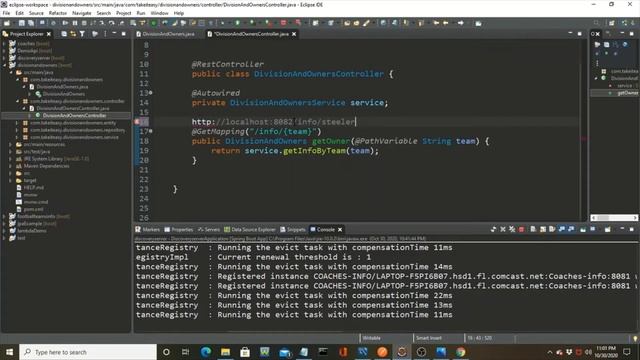Toggle Word Wrap in Console toolbar
640x360 pixels.
pos(552,229)
